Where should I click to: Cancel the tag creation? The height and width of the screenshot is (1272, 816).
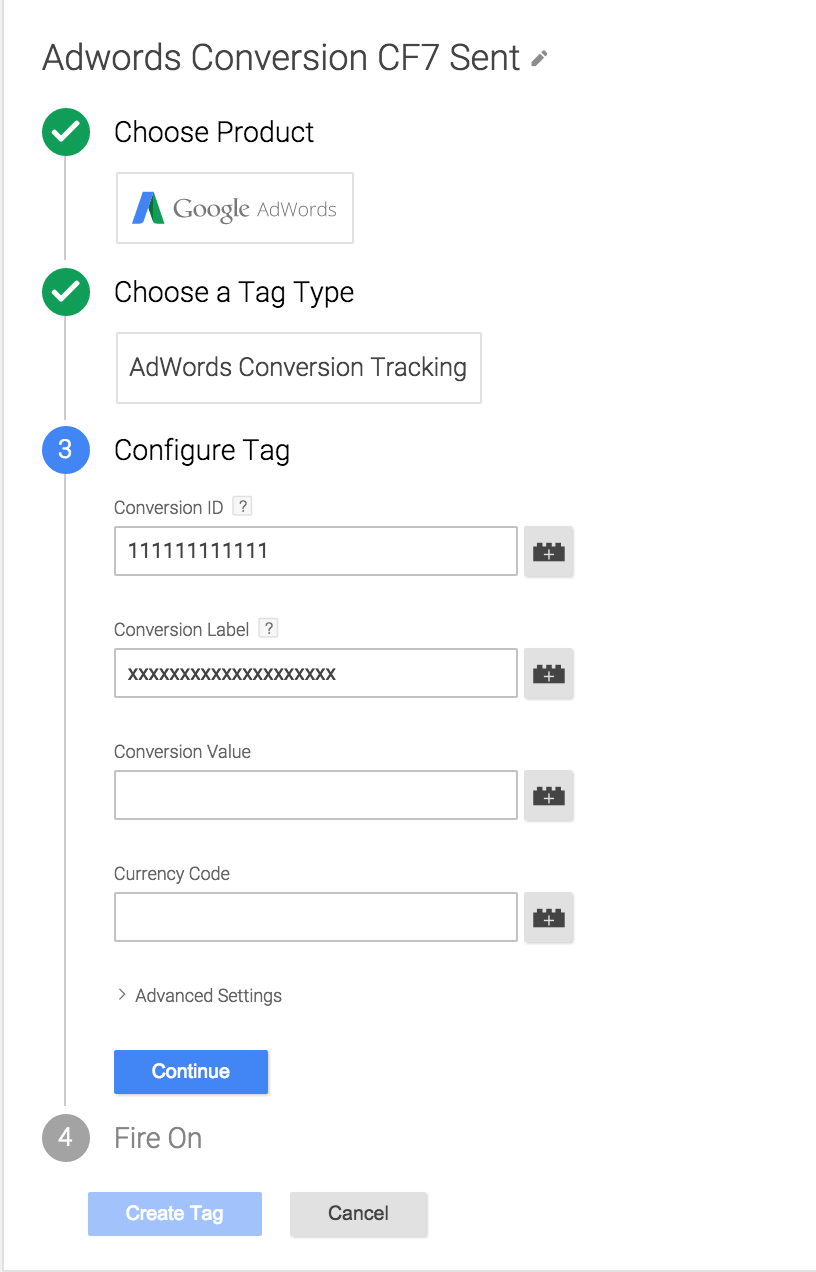coord(358,1213)
